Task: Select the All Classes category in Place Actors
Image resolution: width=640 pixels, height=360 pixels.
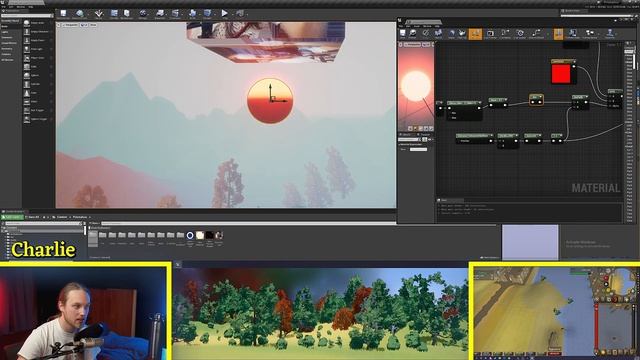Action: click(x=7, y=60)
